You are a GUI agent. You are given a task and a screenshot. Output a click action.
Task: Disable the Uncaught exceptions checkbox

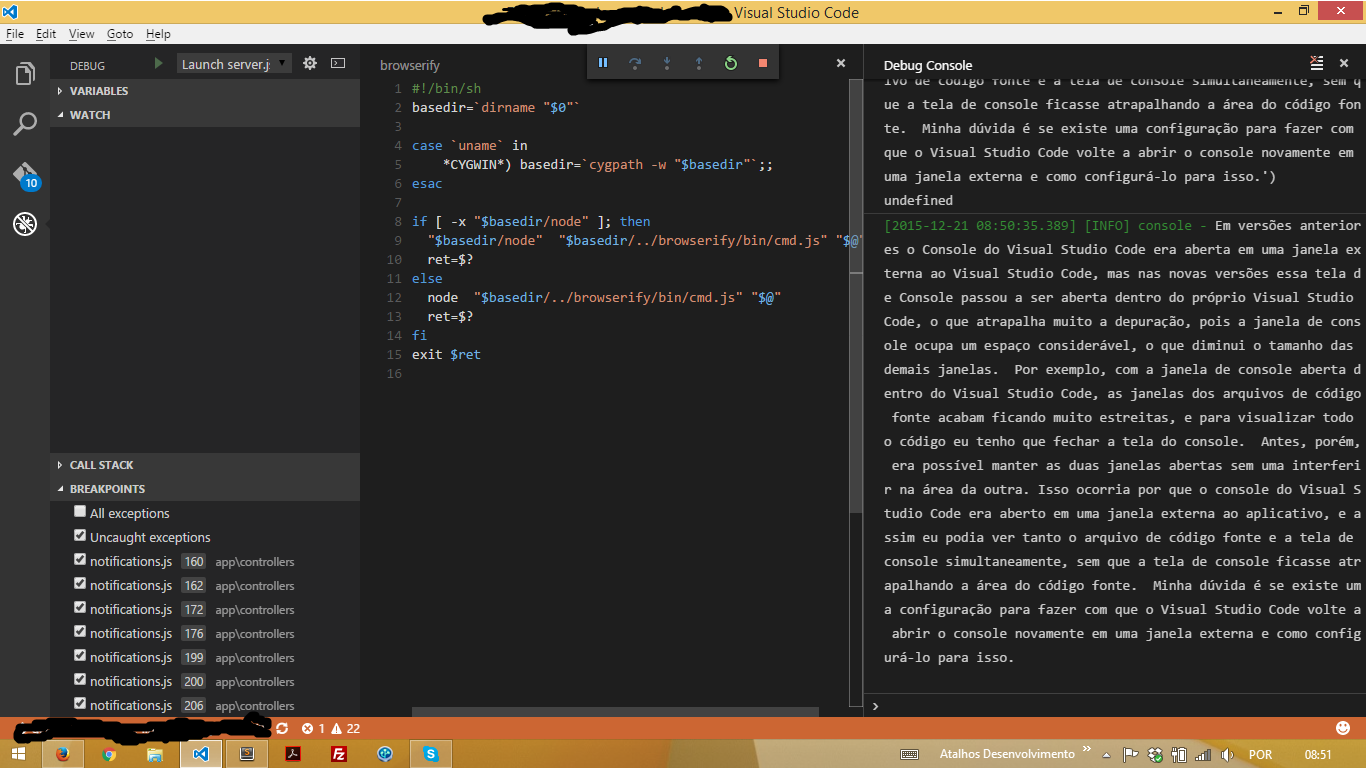tap(80, 536)
